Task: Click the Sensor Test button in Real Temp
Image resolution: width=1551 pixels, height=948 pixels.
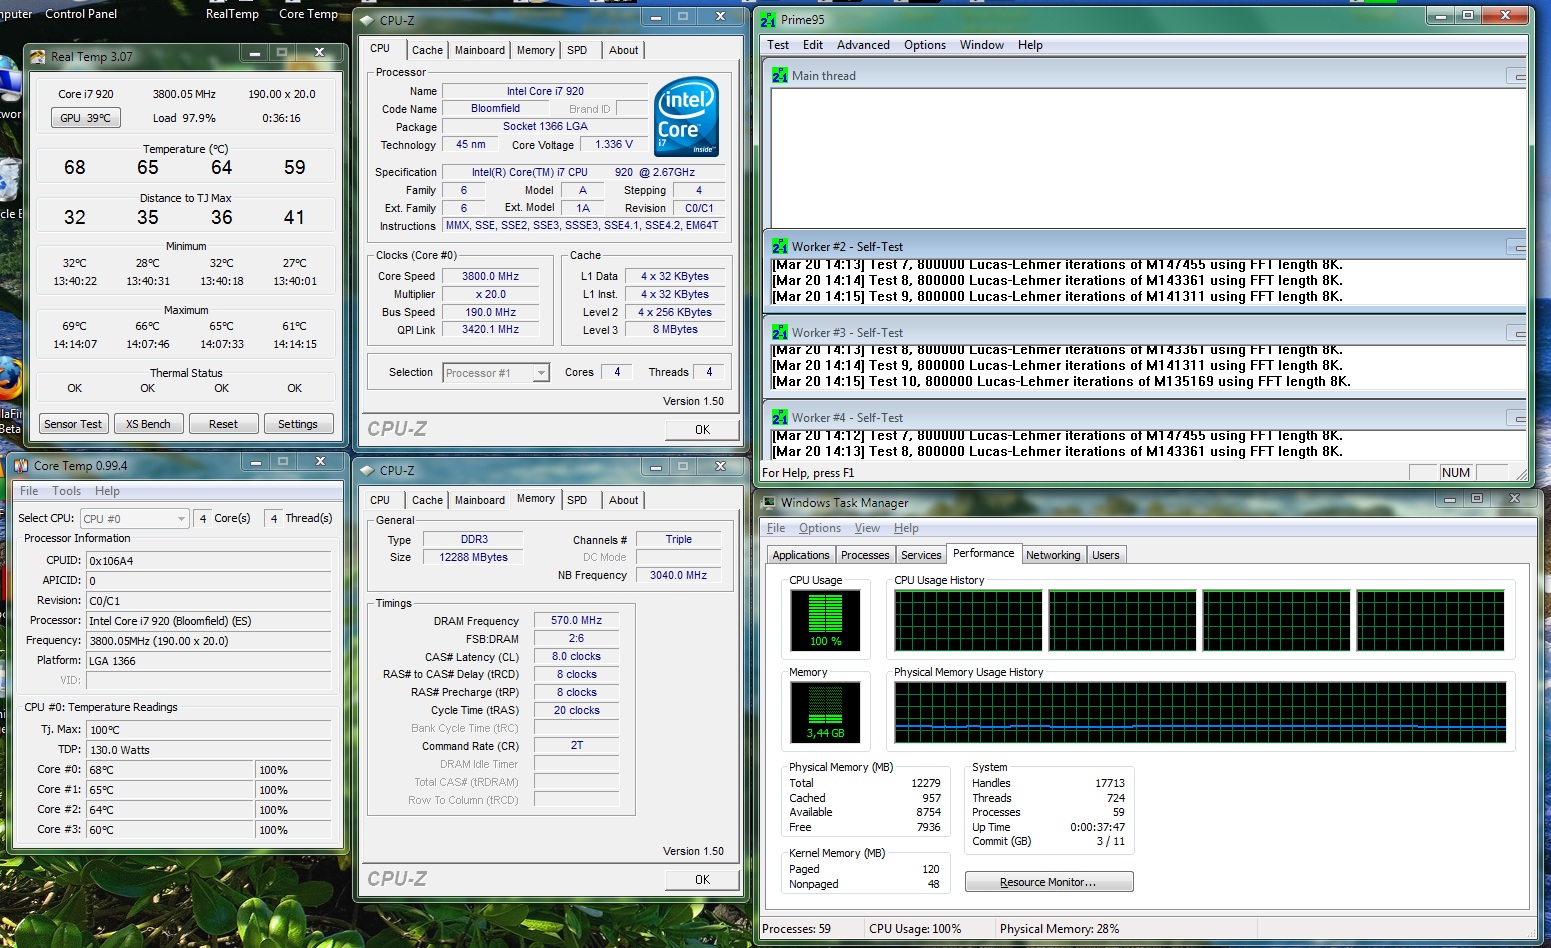Action: point(73,424)
